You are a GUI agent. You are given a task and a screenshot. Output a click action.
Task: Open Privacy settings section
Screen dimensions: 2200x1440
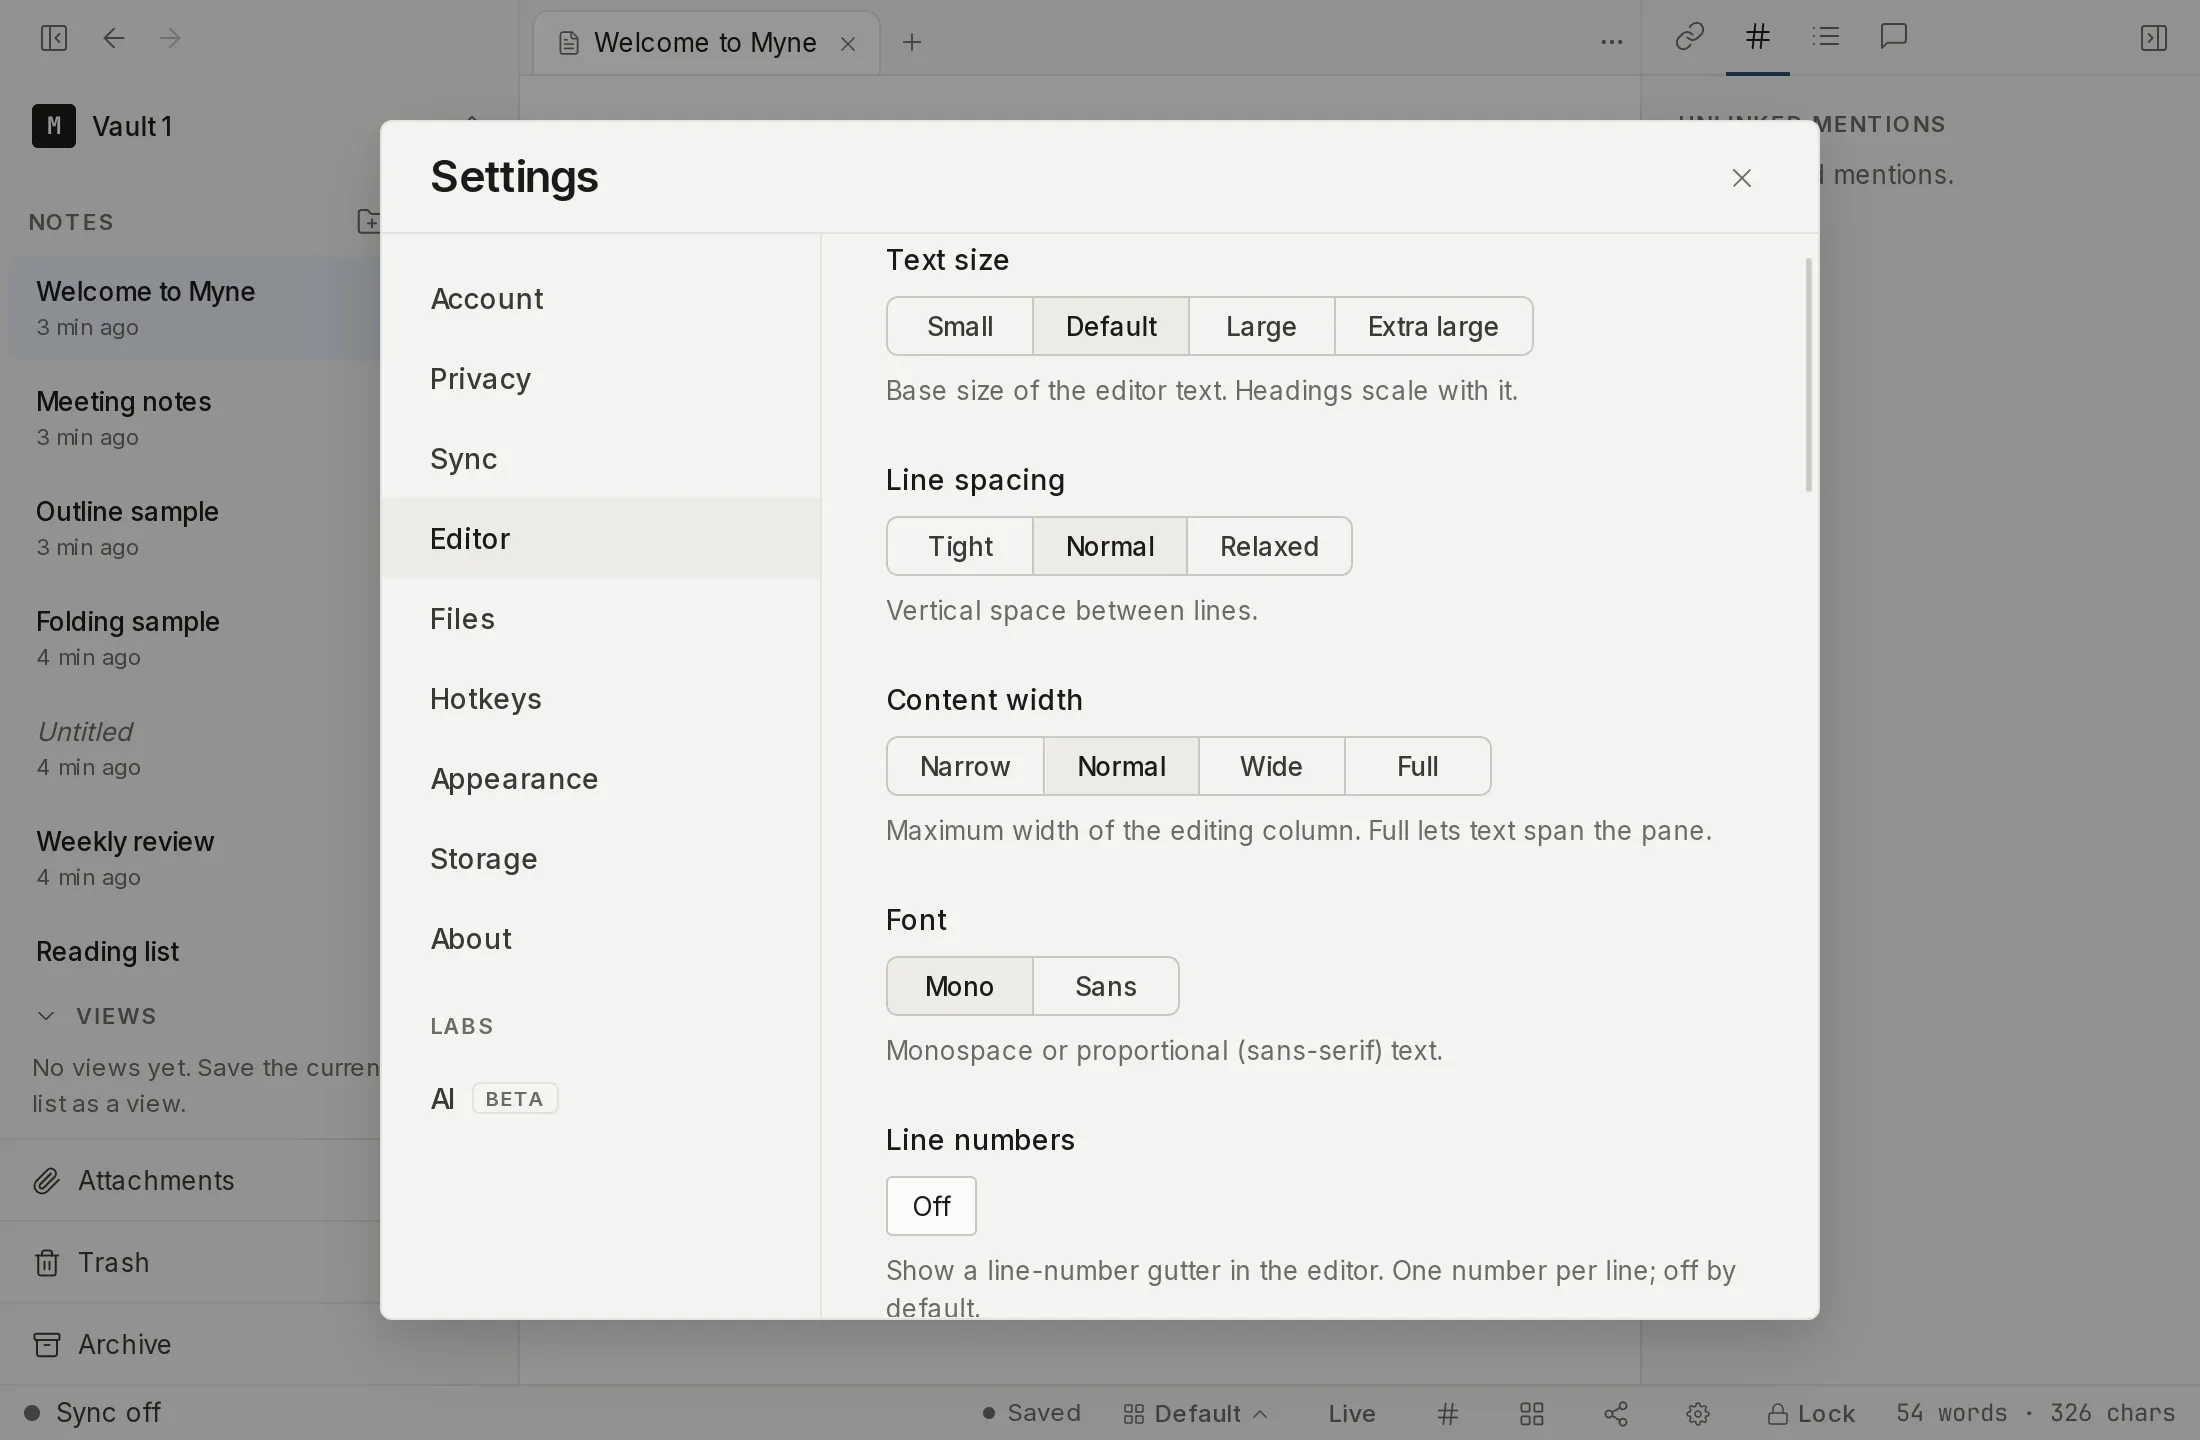pos(600,378)
